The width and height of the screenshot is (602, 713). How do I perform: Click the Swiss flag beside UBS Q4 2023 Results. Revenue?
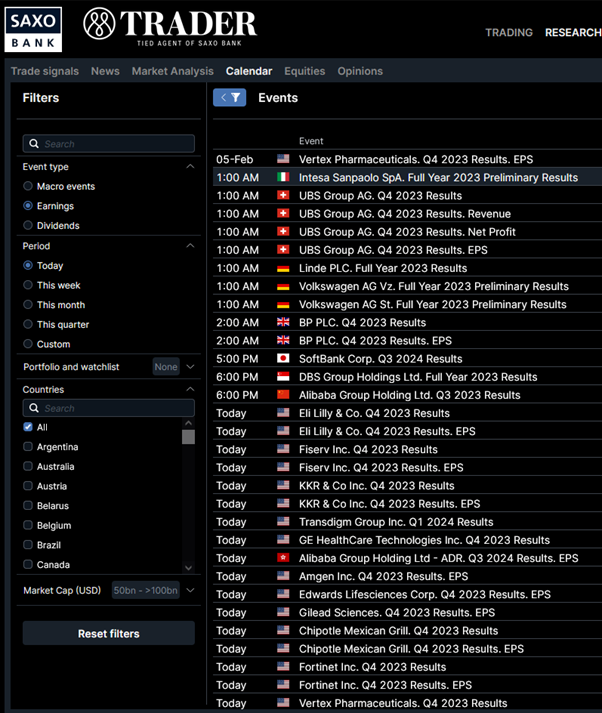tap(283, 213)
